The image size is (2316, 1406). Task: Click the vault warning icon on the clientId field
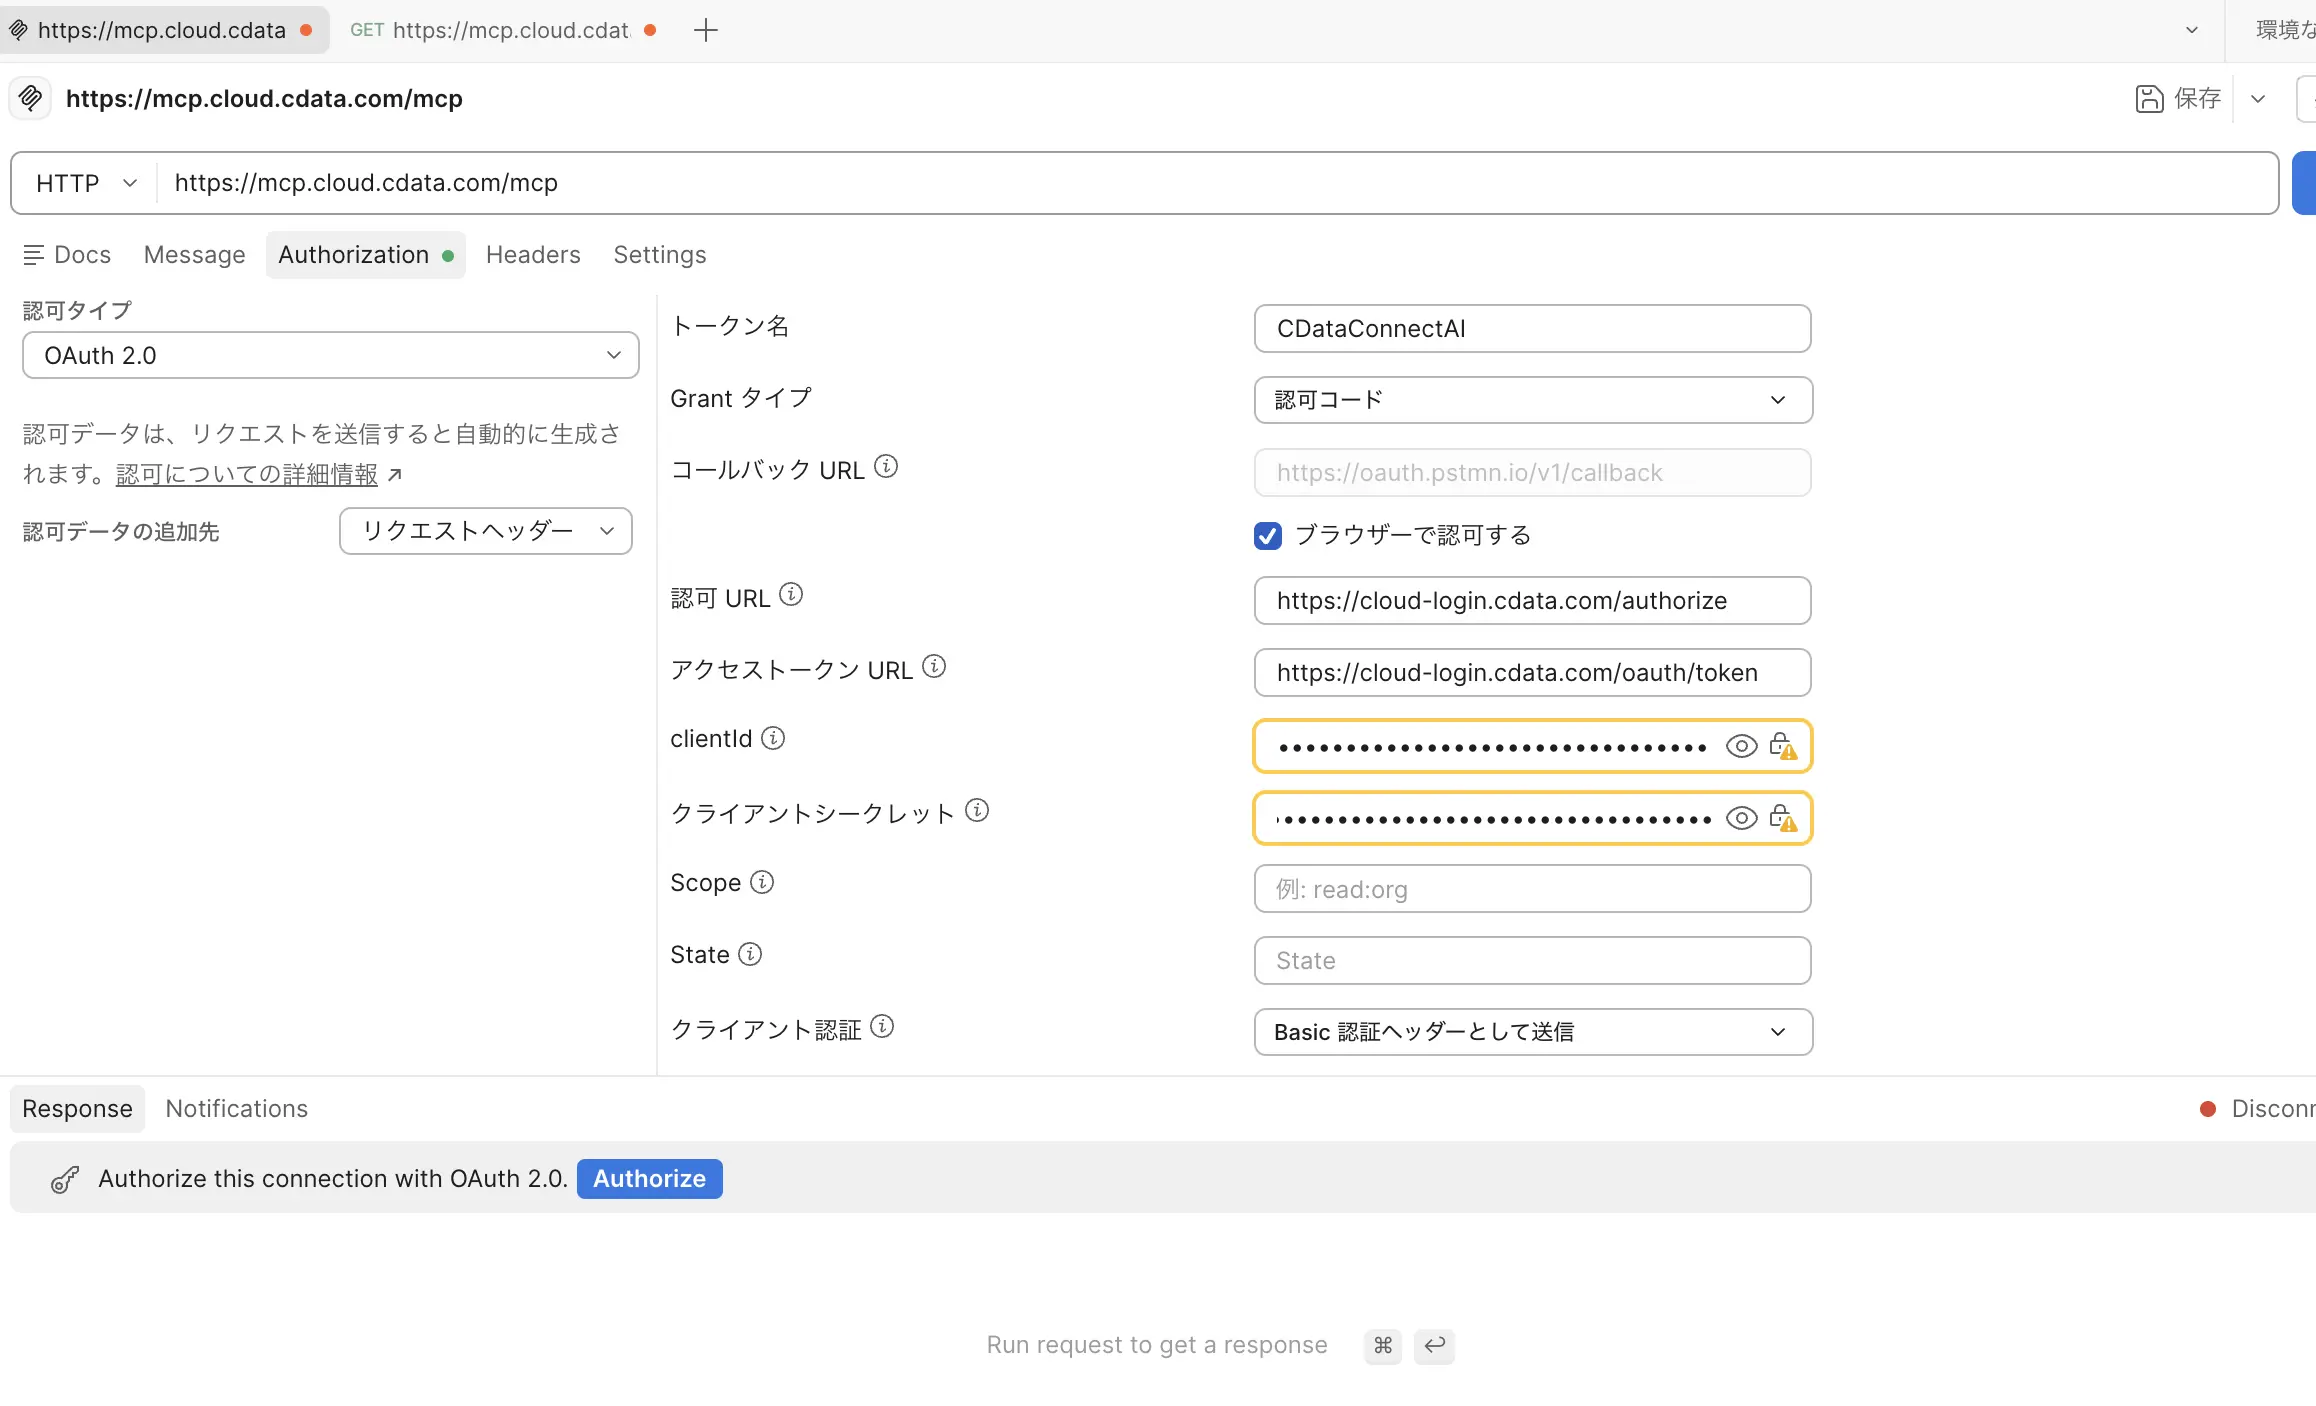pyautogui.click(x=1785, y=746)
